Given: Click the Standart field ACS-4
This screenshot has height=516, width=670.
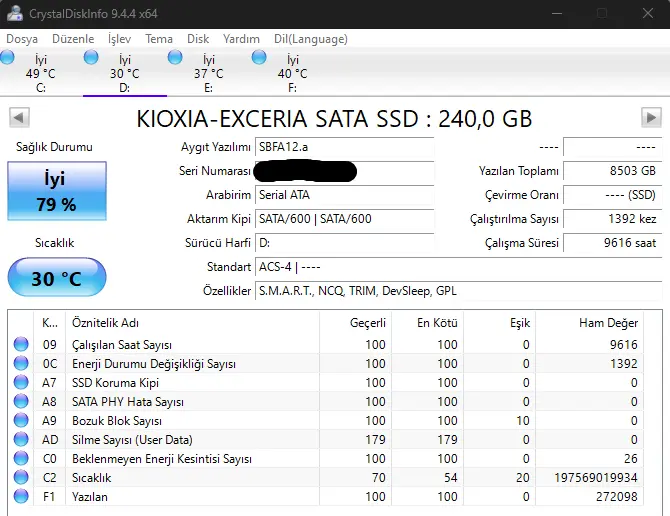Looking at the screenshot, I should tap(458, 267).
